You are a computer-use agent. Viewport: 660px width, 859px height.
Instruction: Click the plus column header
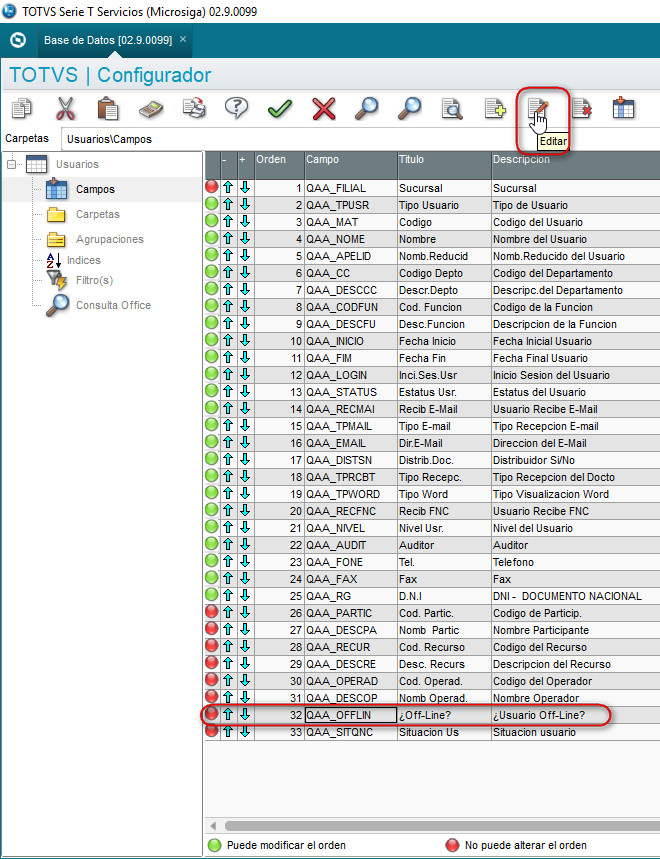pos(246,165)
